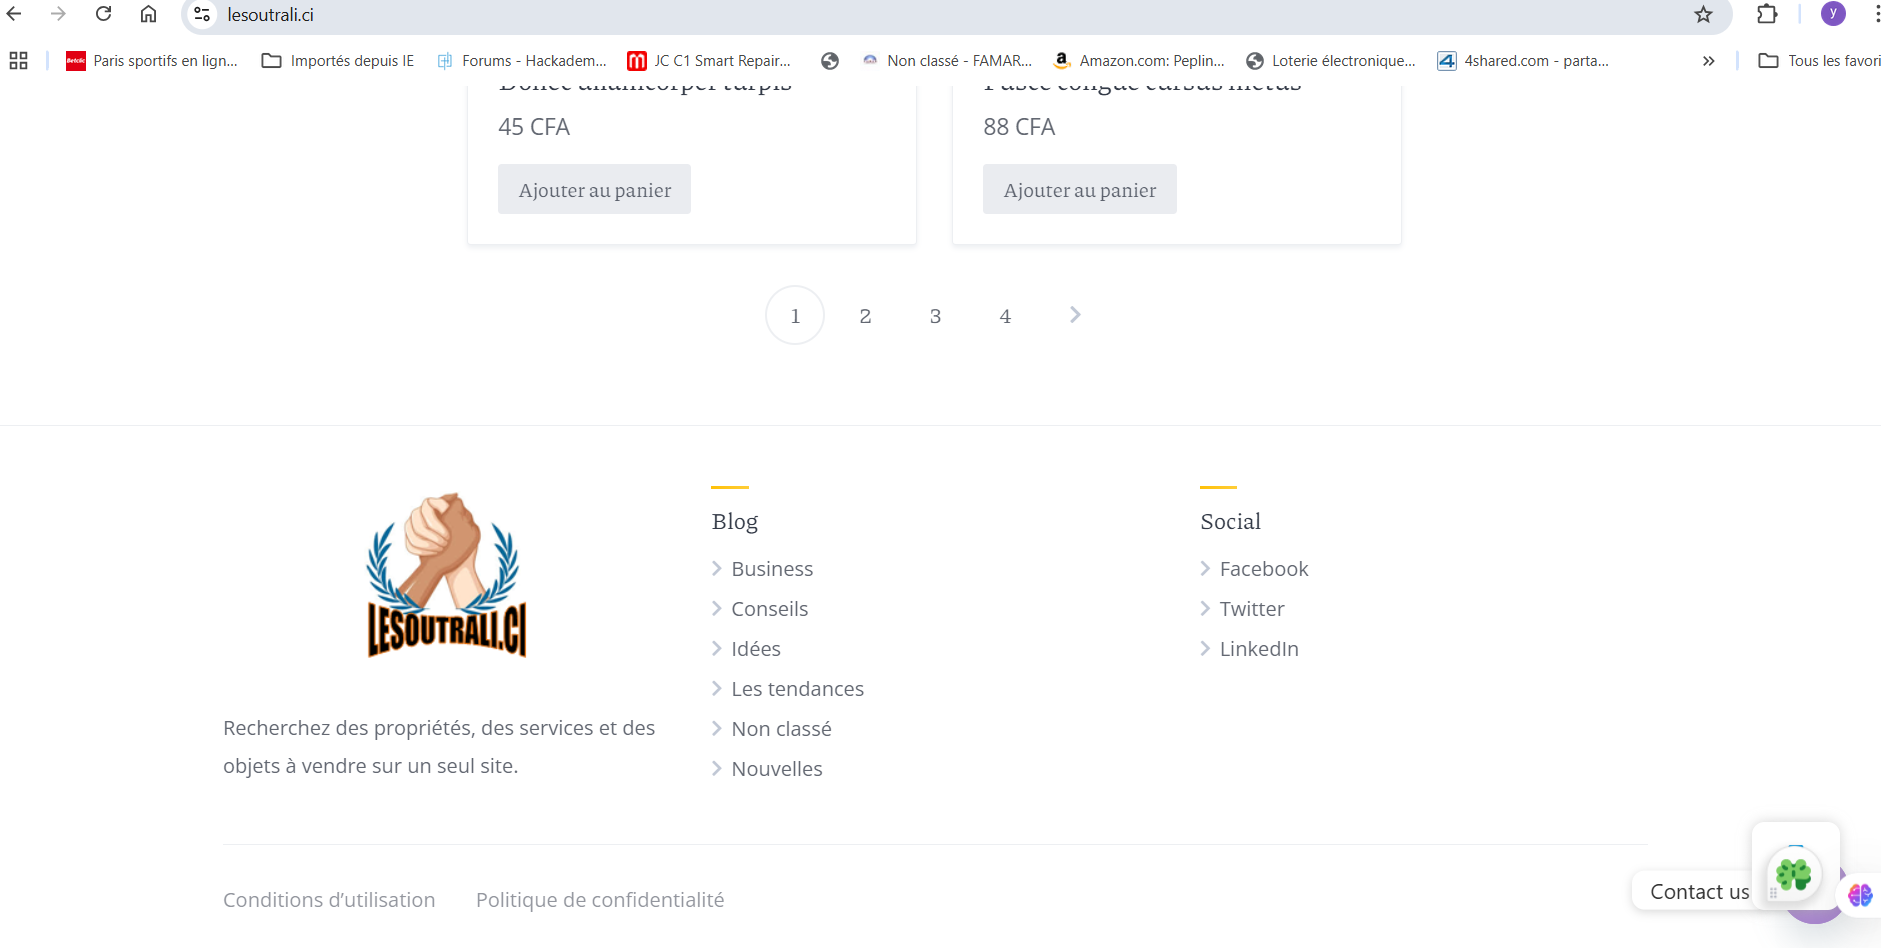This screenshot has height=948, width=1881.
Task: Go back with the browser back arrow
Action: point(14,14)
